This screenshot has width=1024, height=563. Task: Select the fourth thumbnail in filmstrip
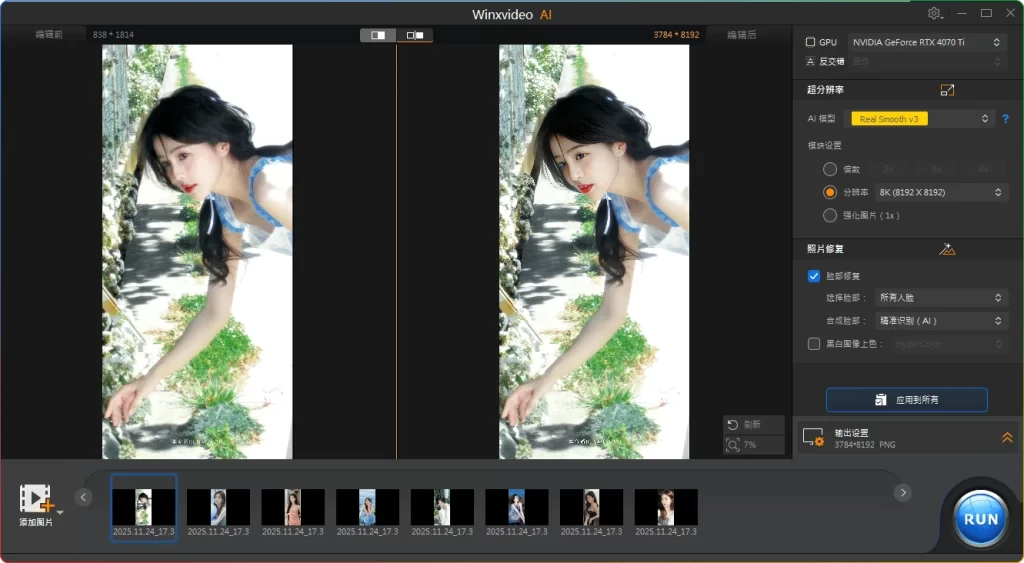point(367,507)
